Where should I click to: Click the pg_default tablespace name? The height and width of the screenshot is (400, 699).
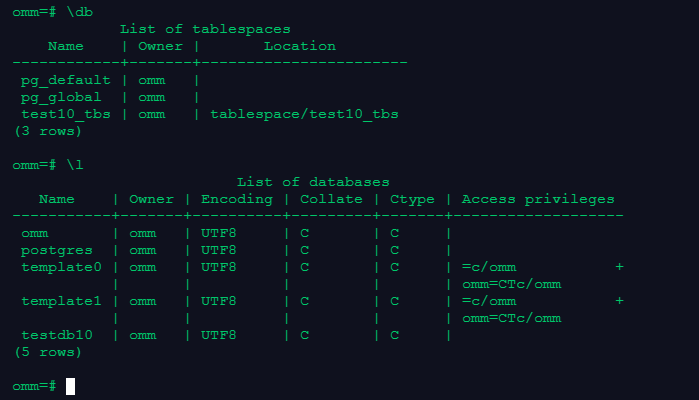65,80
